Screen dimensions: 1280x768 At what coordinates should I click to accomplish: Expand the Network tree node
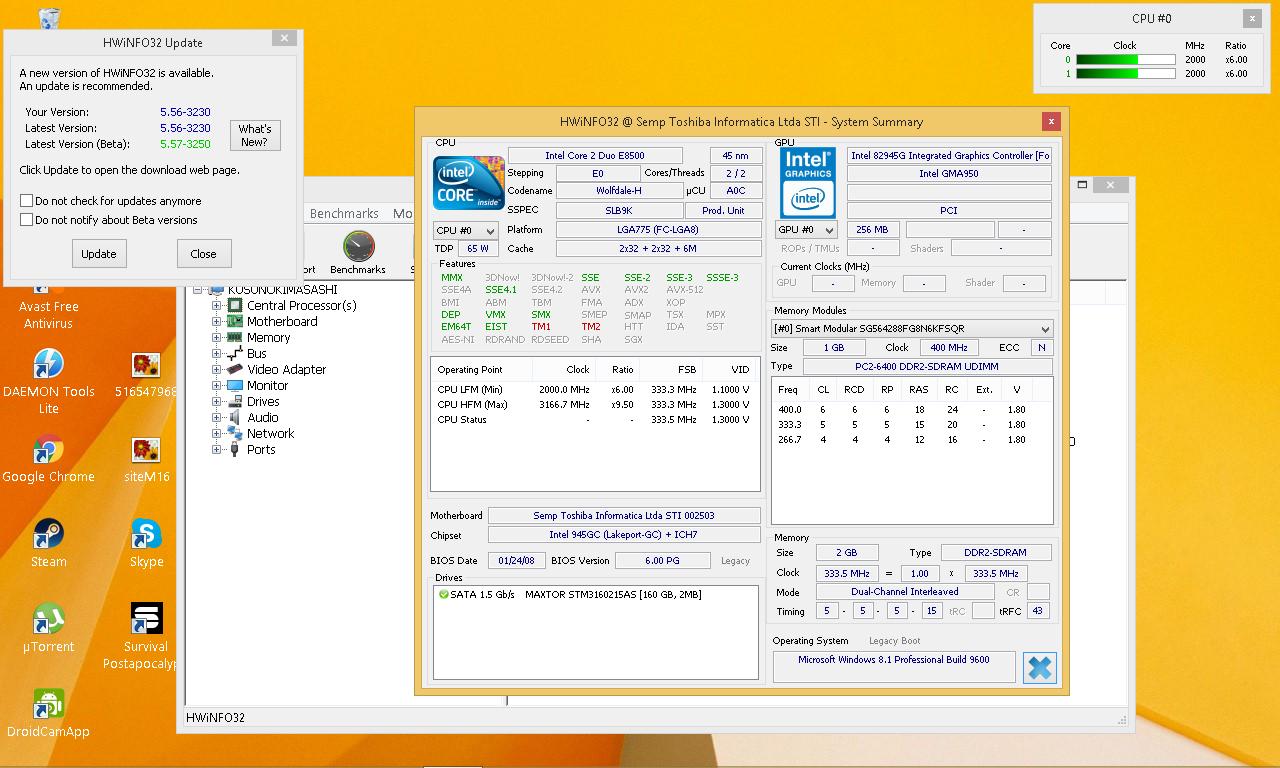point(216,434)
